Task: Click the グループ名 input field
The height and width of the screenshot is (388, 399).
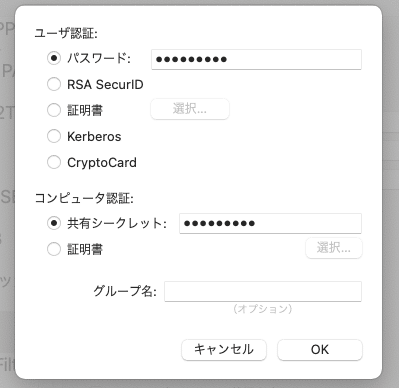Action: (x=263, y=291)
